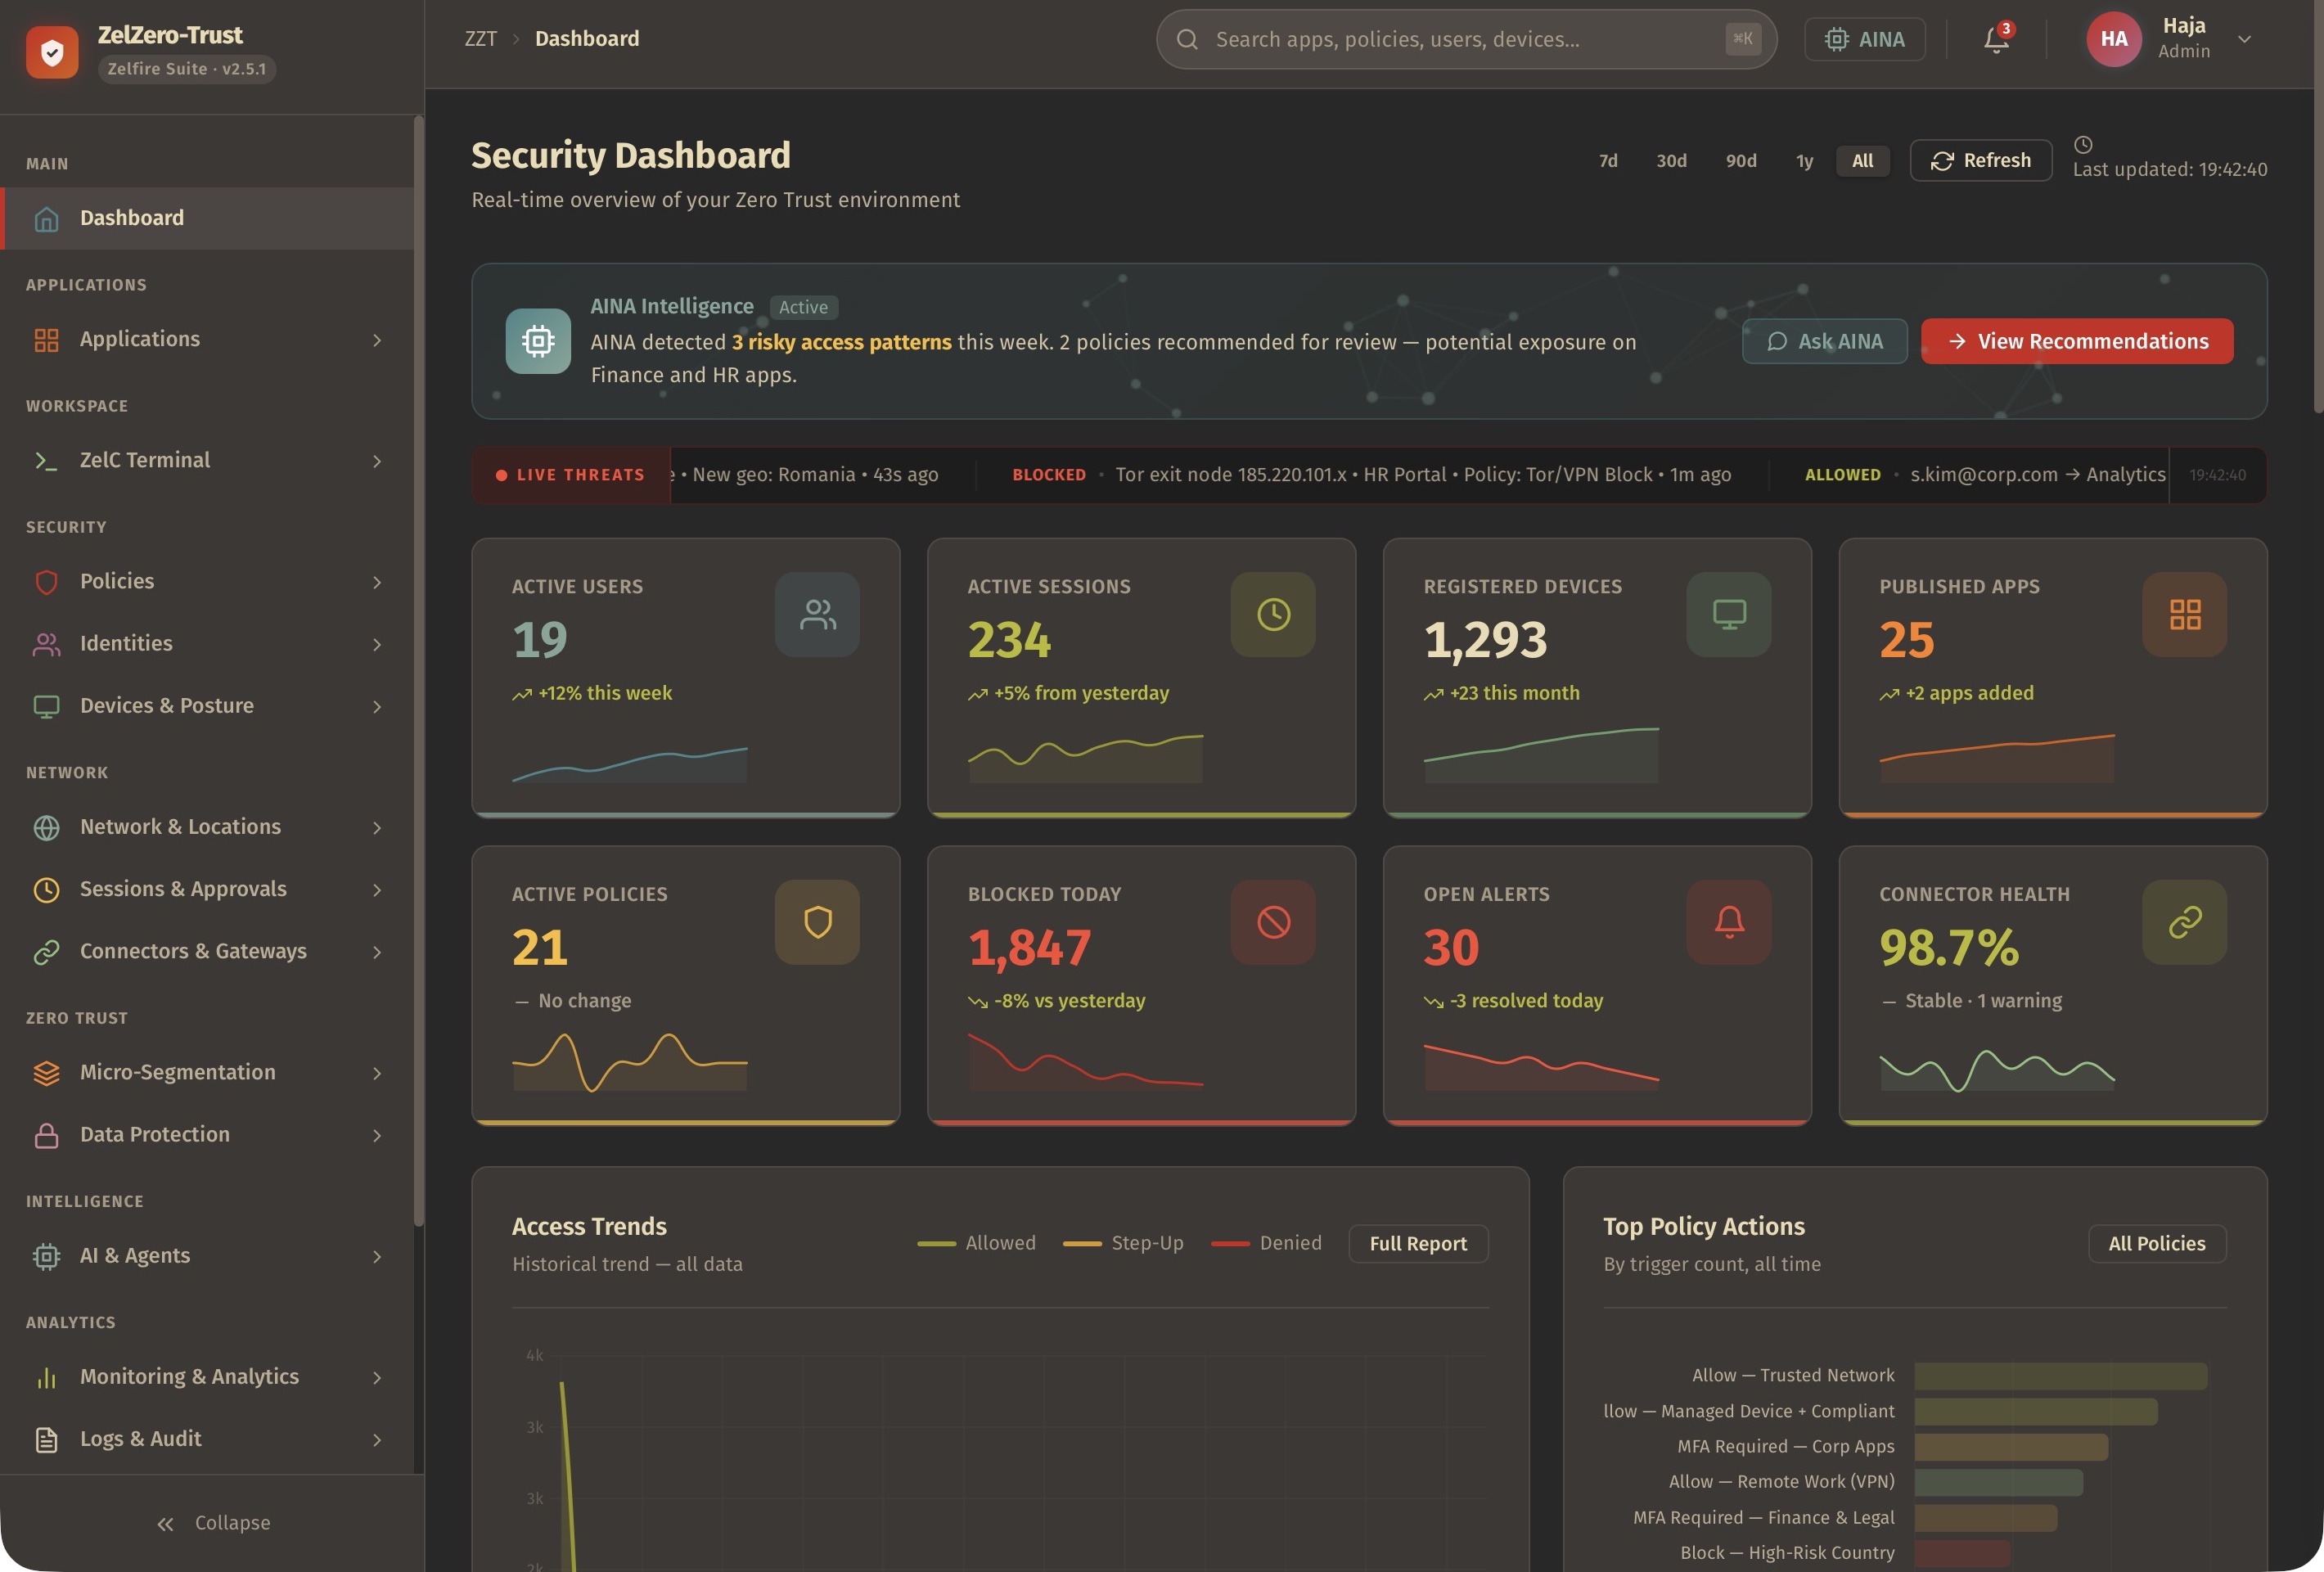Click View Recommendations button

click(2077, 341)
